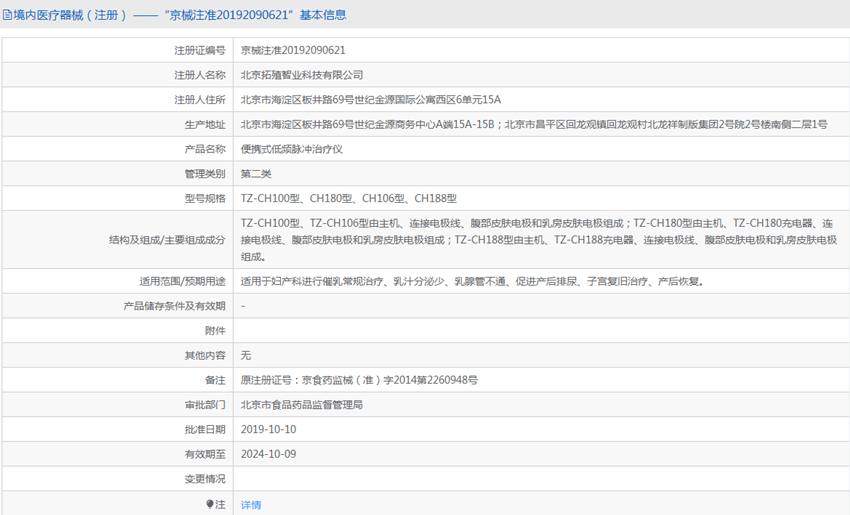Click the 其他内容 label
The height and width of the screenshot is (515, 850).
205,356
